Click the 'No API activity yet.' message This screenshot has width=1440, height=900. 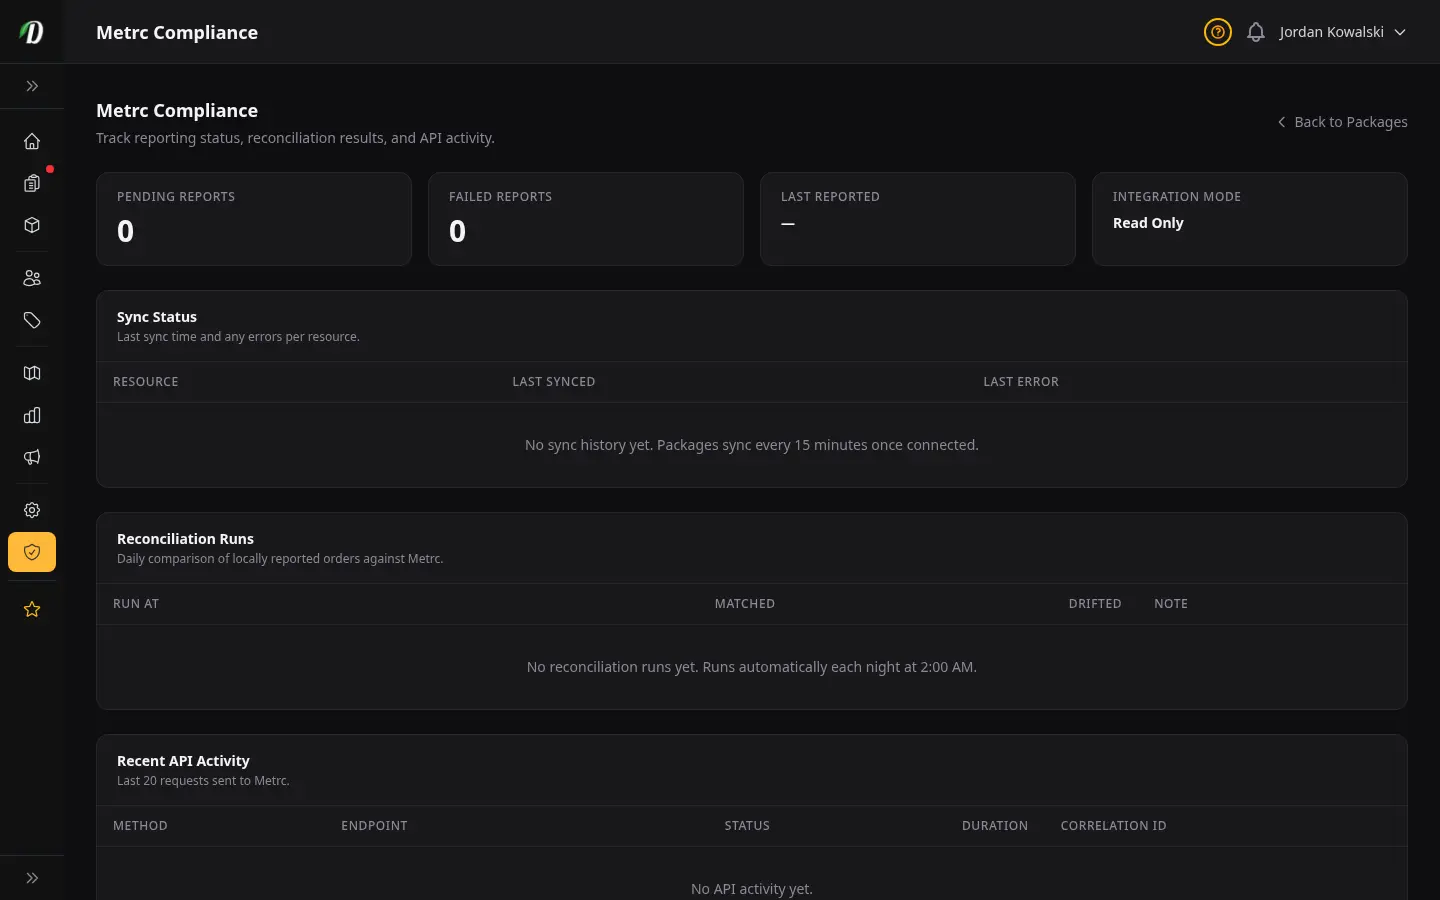[752, 889]
